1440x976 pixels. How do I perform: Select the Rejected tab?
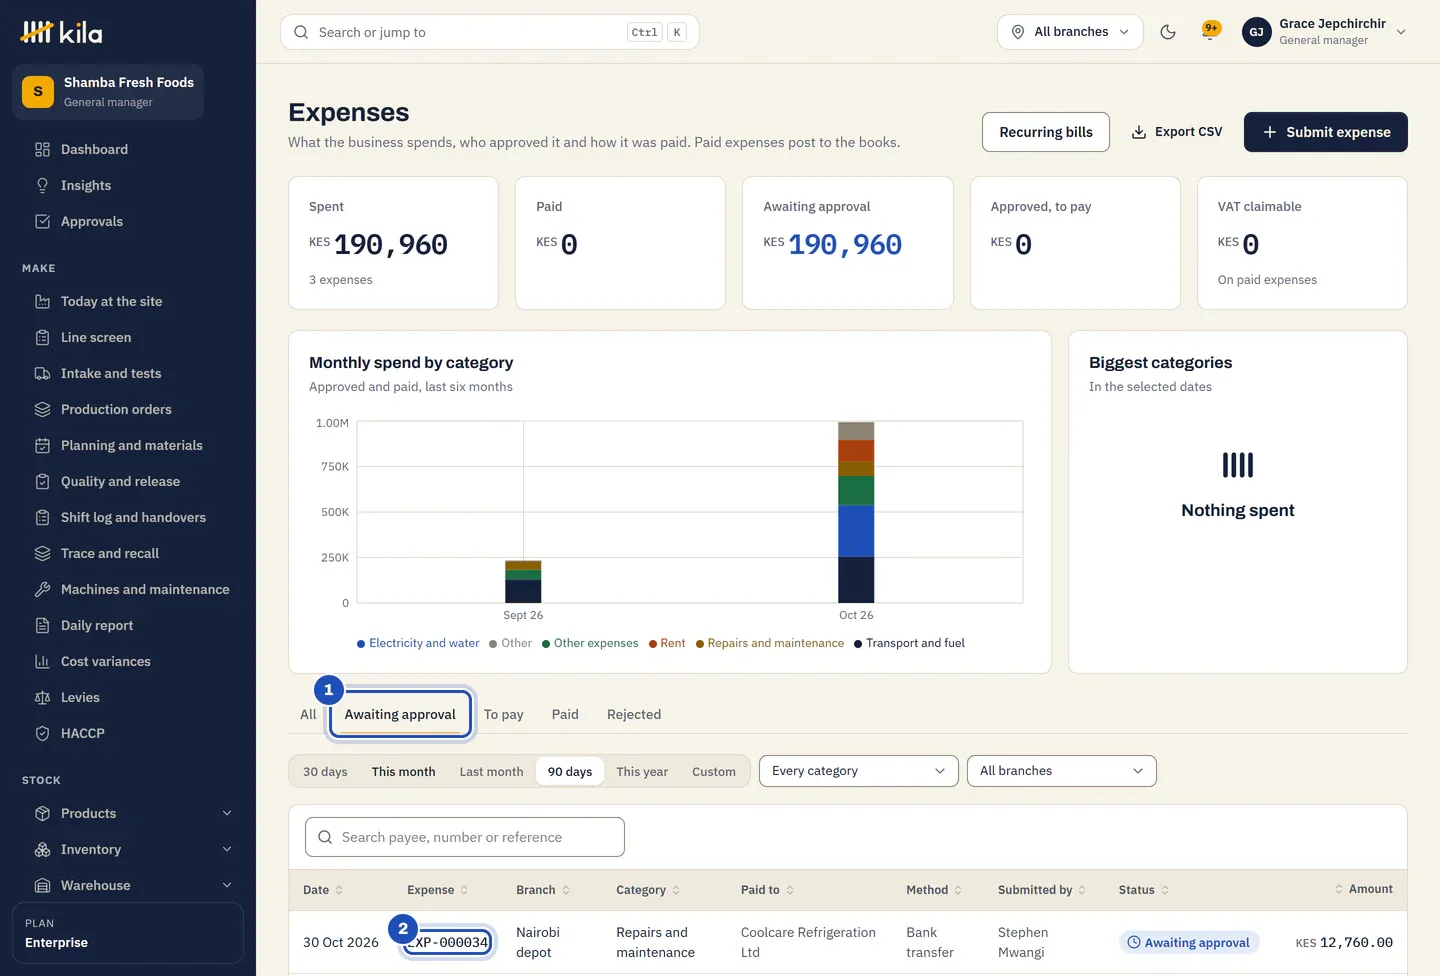[x=633, y=714]
